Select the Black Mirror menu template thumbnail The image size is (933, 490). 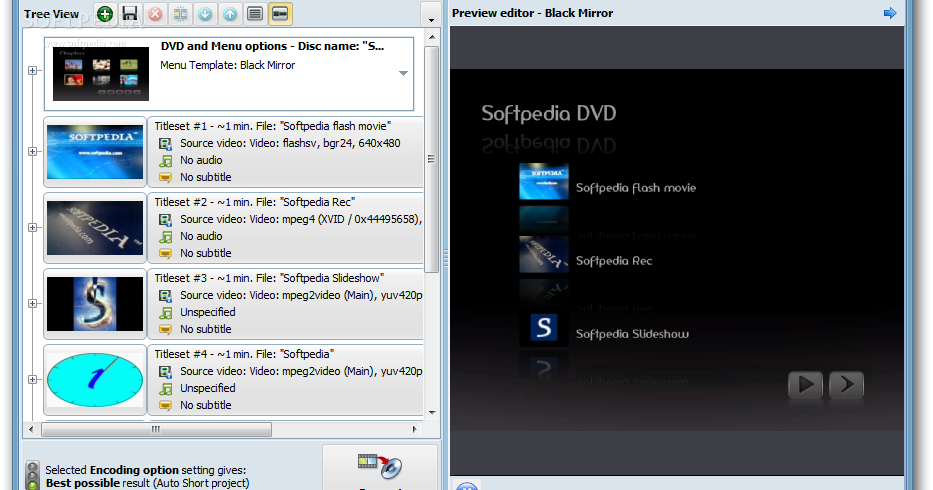click(x=101, y=74)
